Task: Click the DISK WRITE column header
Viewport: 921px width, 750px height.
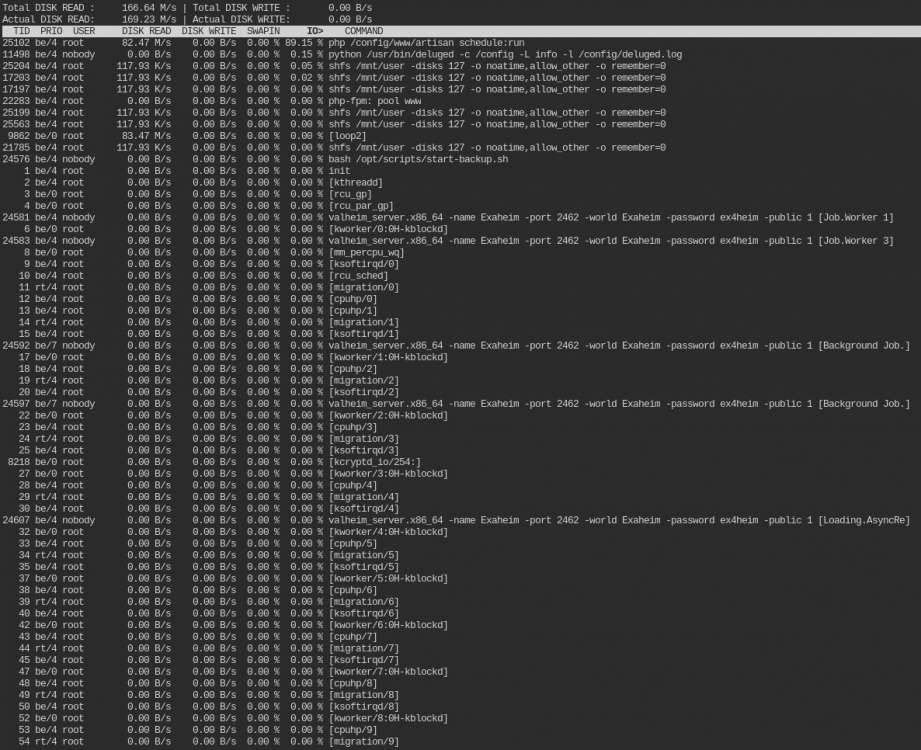Action: (x=209, y=31)
